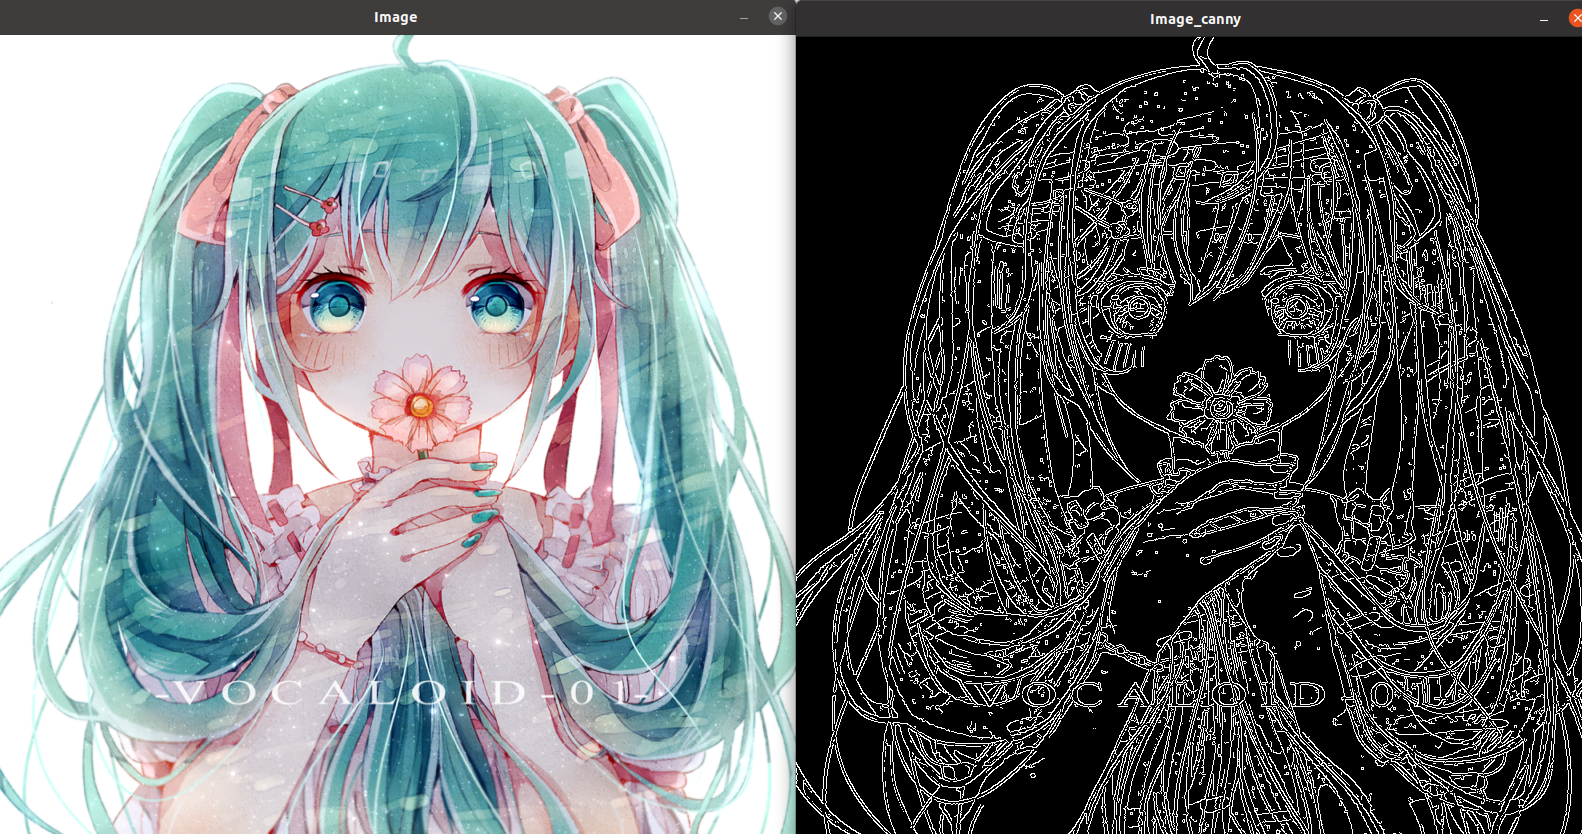
Task: Minimize the Image_canny window
Action: click(1544, 20)
